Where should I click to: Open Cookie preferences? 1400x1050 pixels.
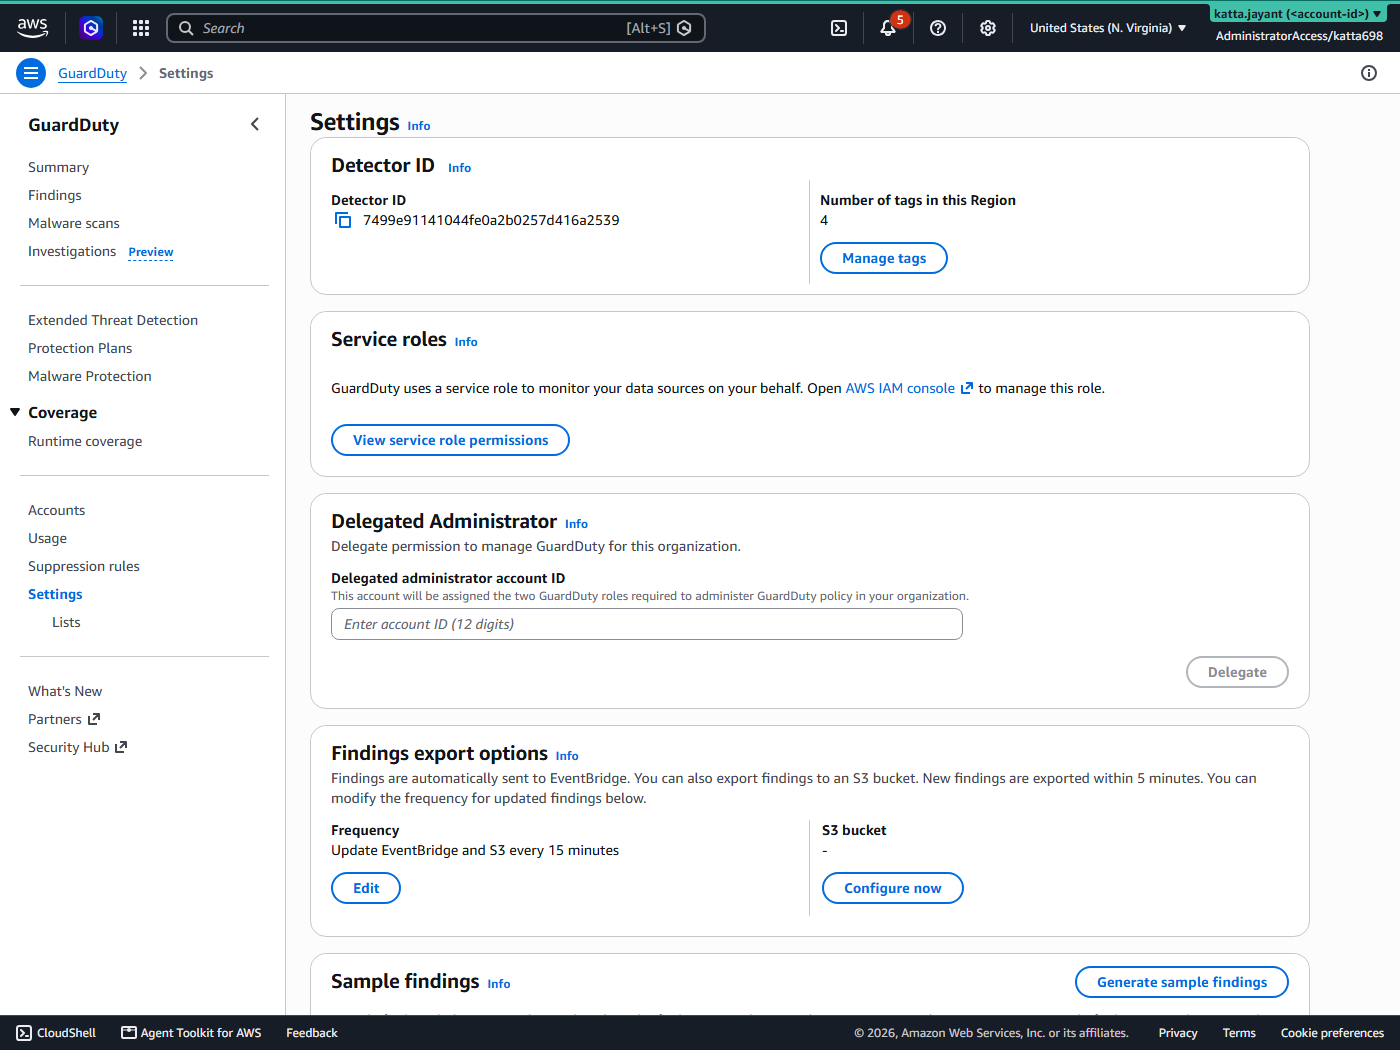(x=1332, y=1033)
